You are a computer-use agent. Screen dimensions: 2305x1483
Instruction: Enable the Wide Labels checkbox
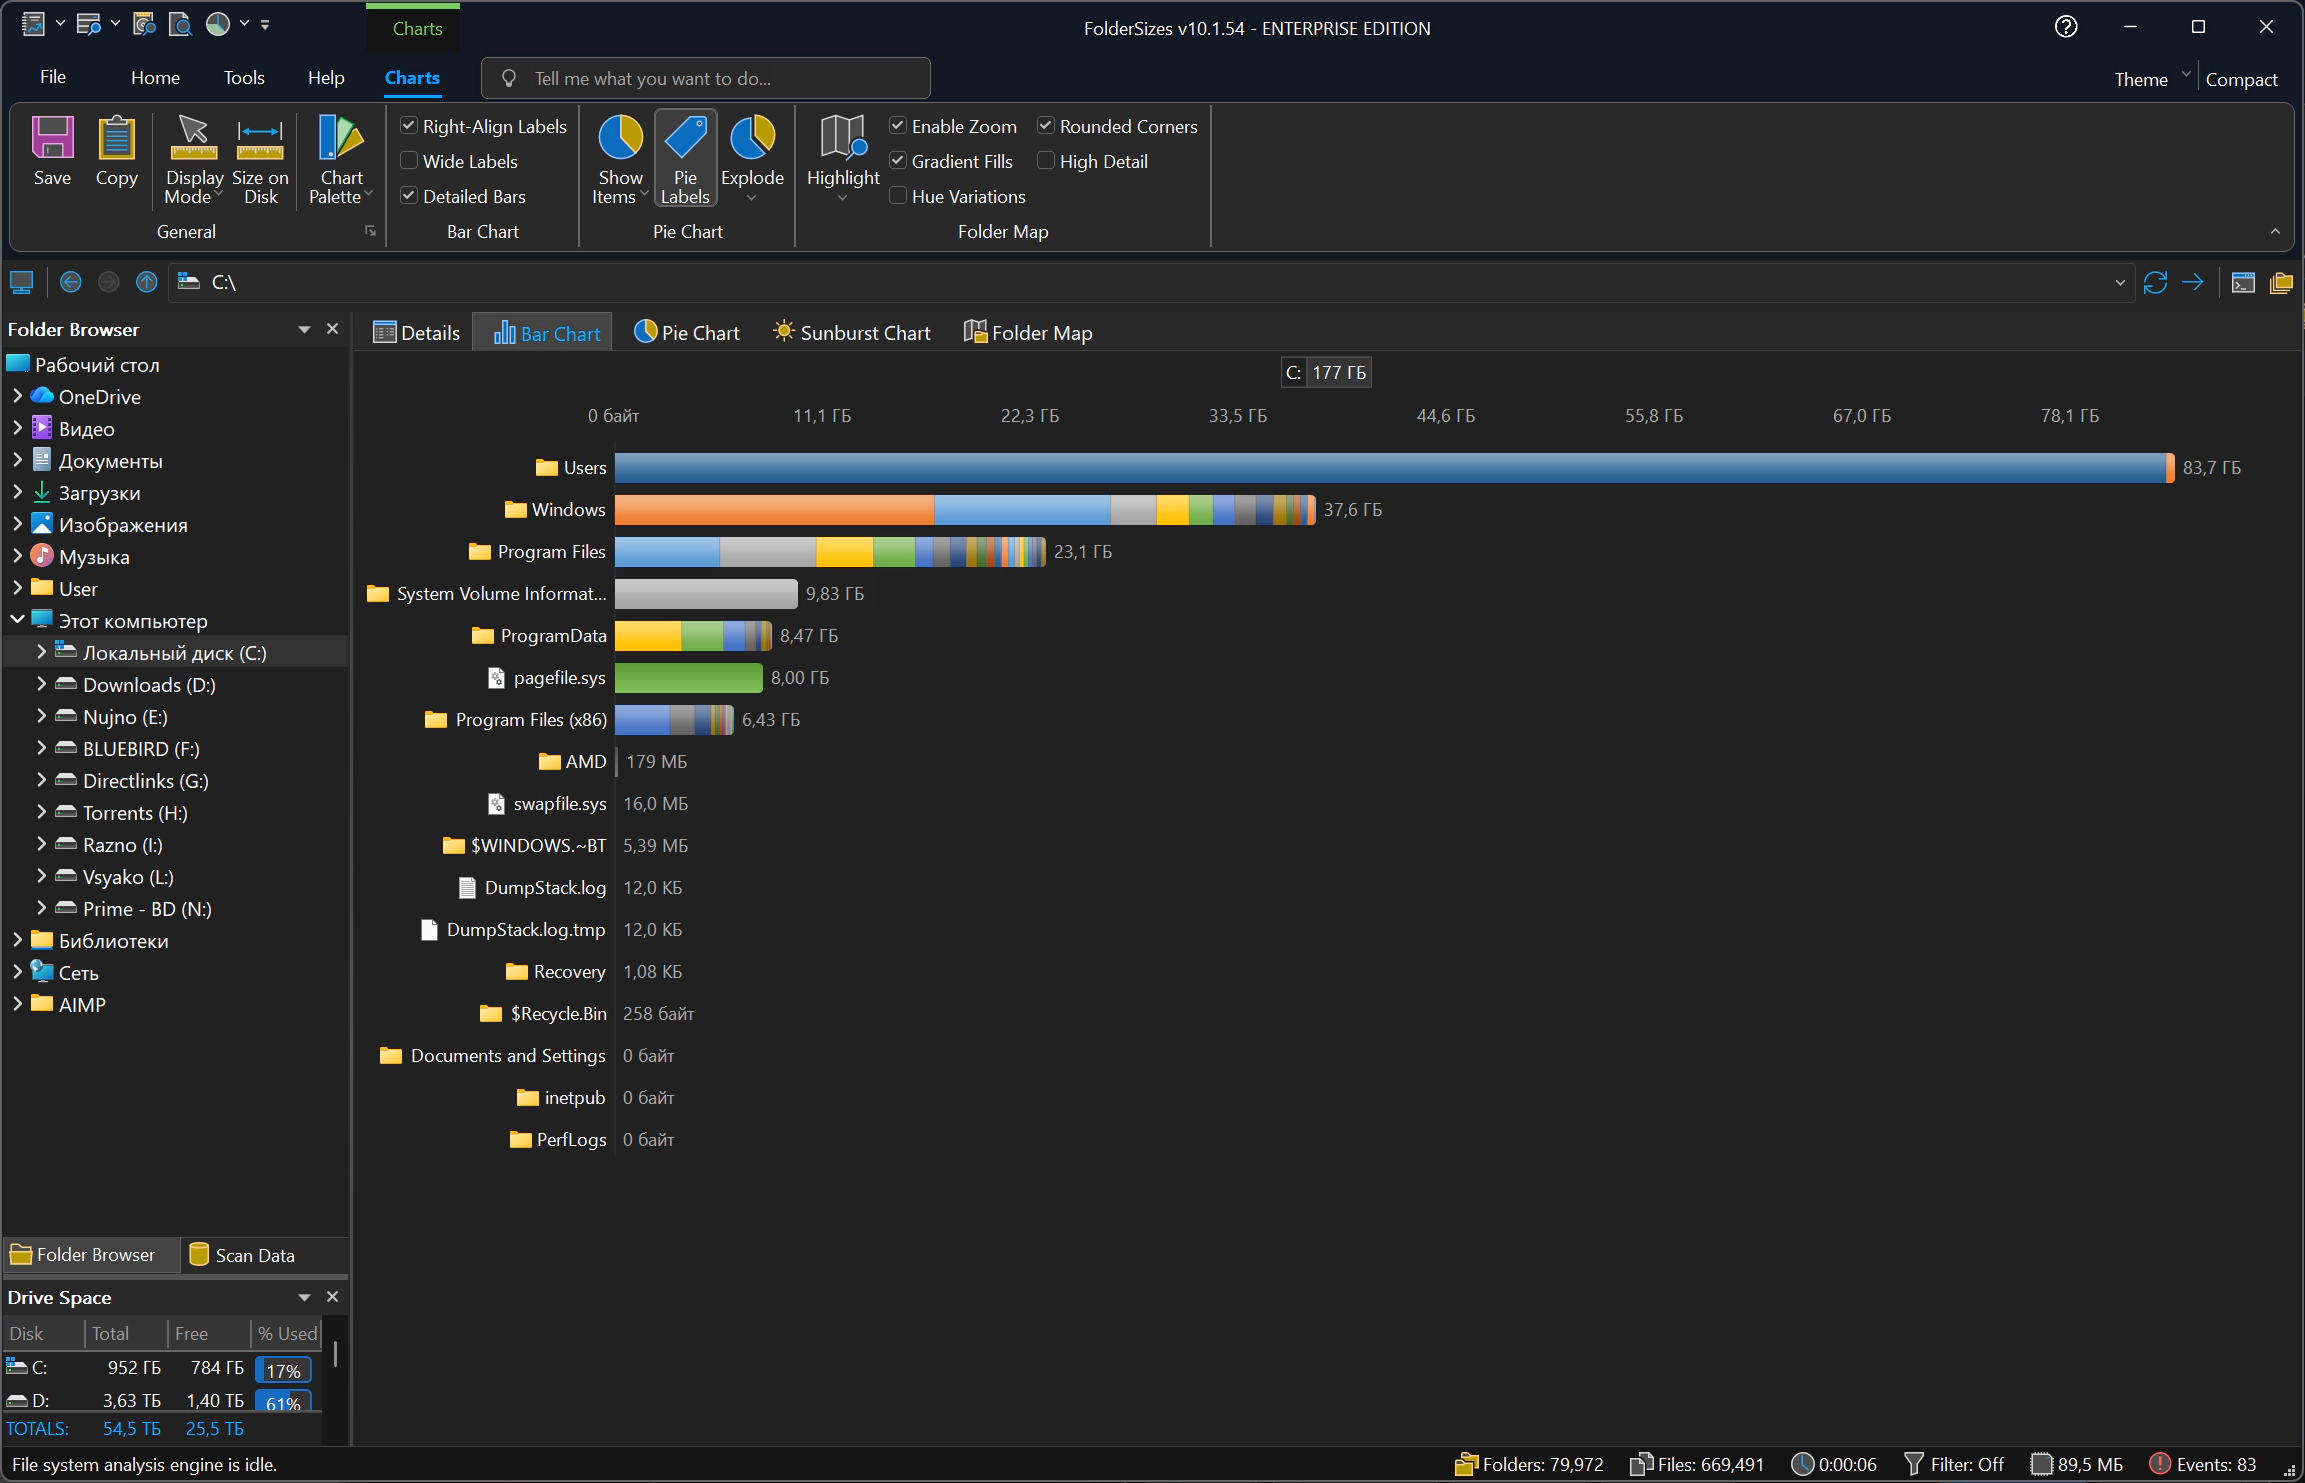[409, 161]
